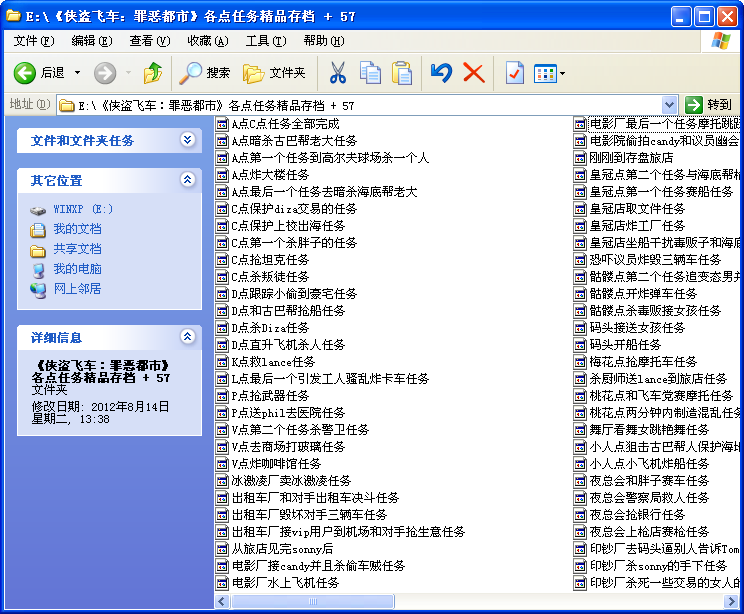Select file icon of C点抢坦克任务
Viewport: 744px width, 614px height.
tap(222, 260)
